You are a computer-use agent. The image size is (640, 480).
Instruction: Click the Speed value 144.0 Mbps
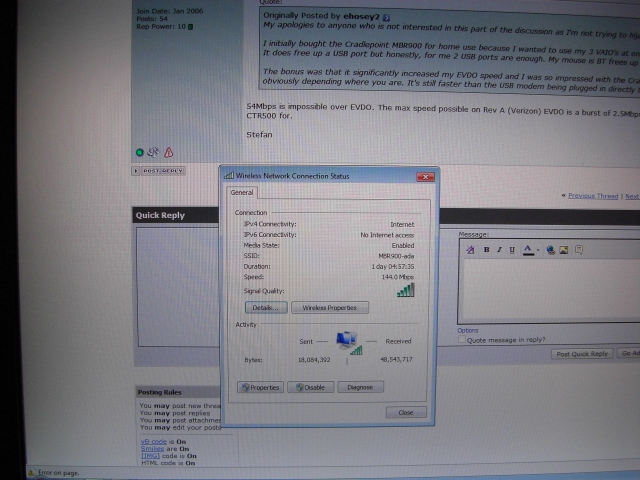coord(398,277)
